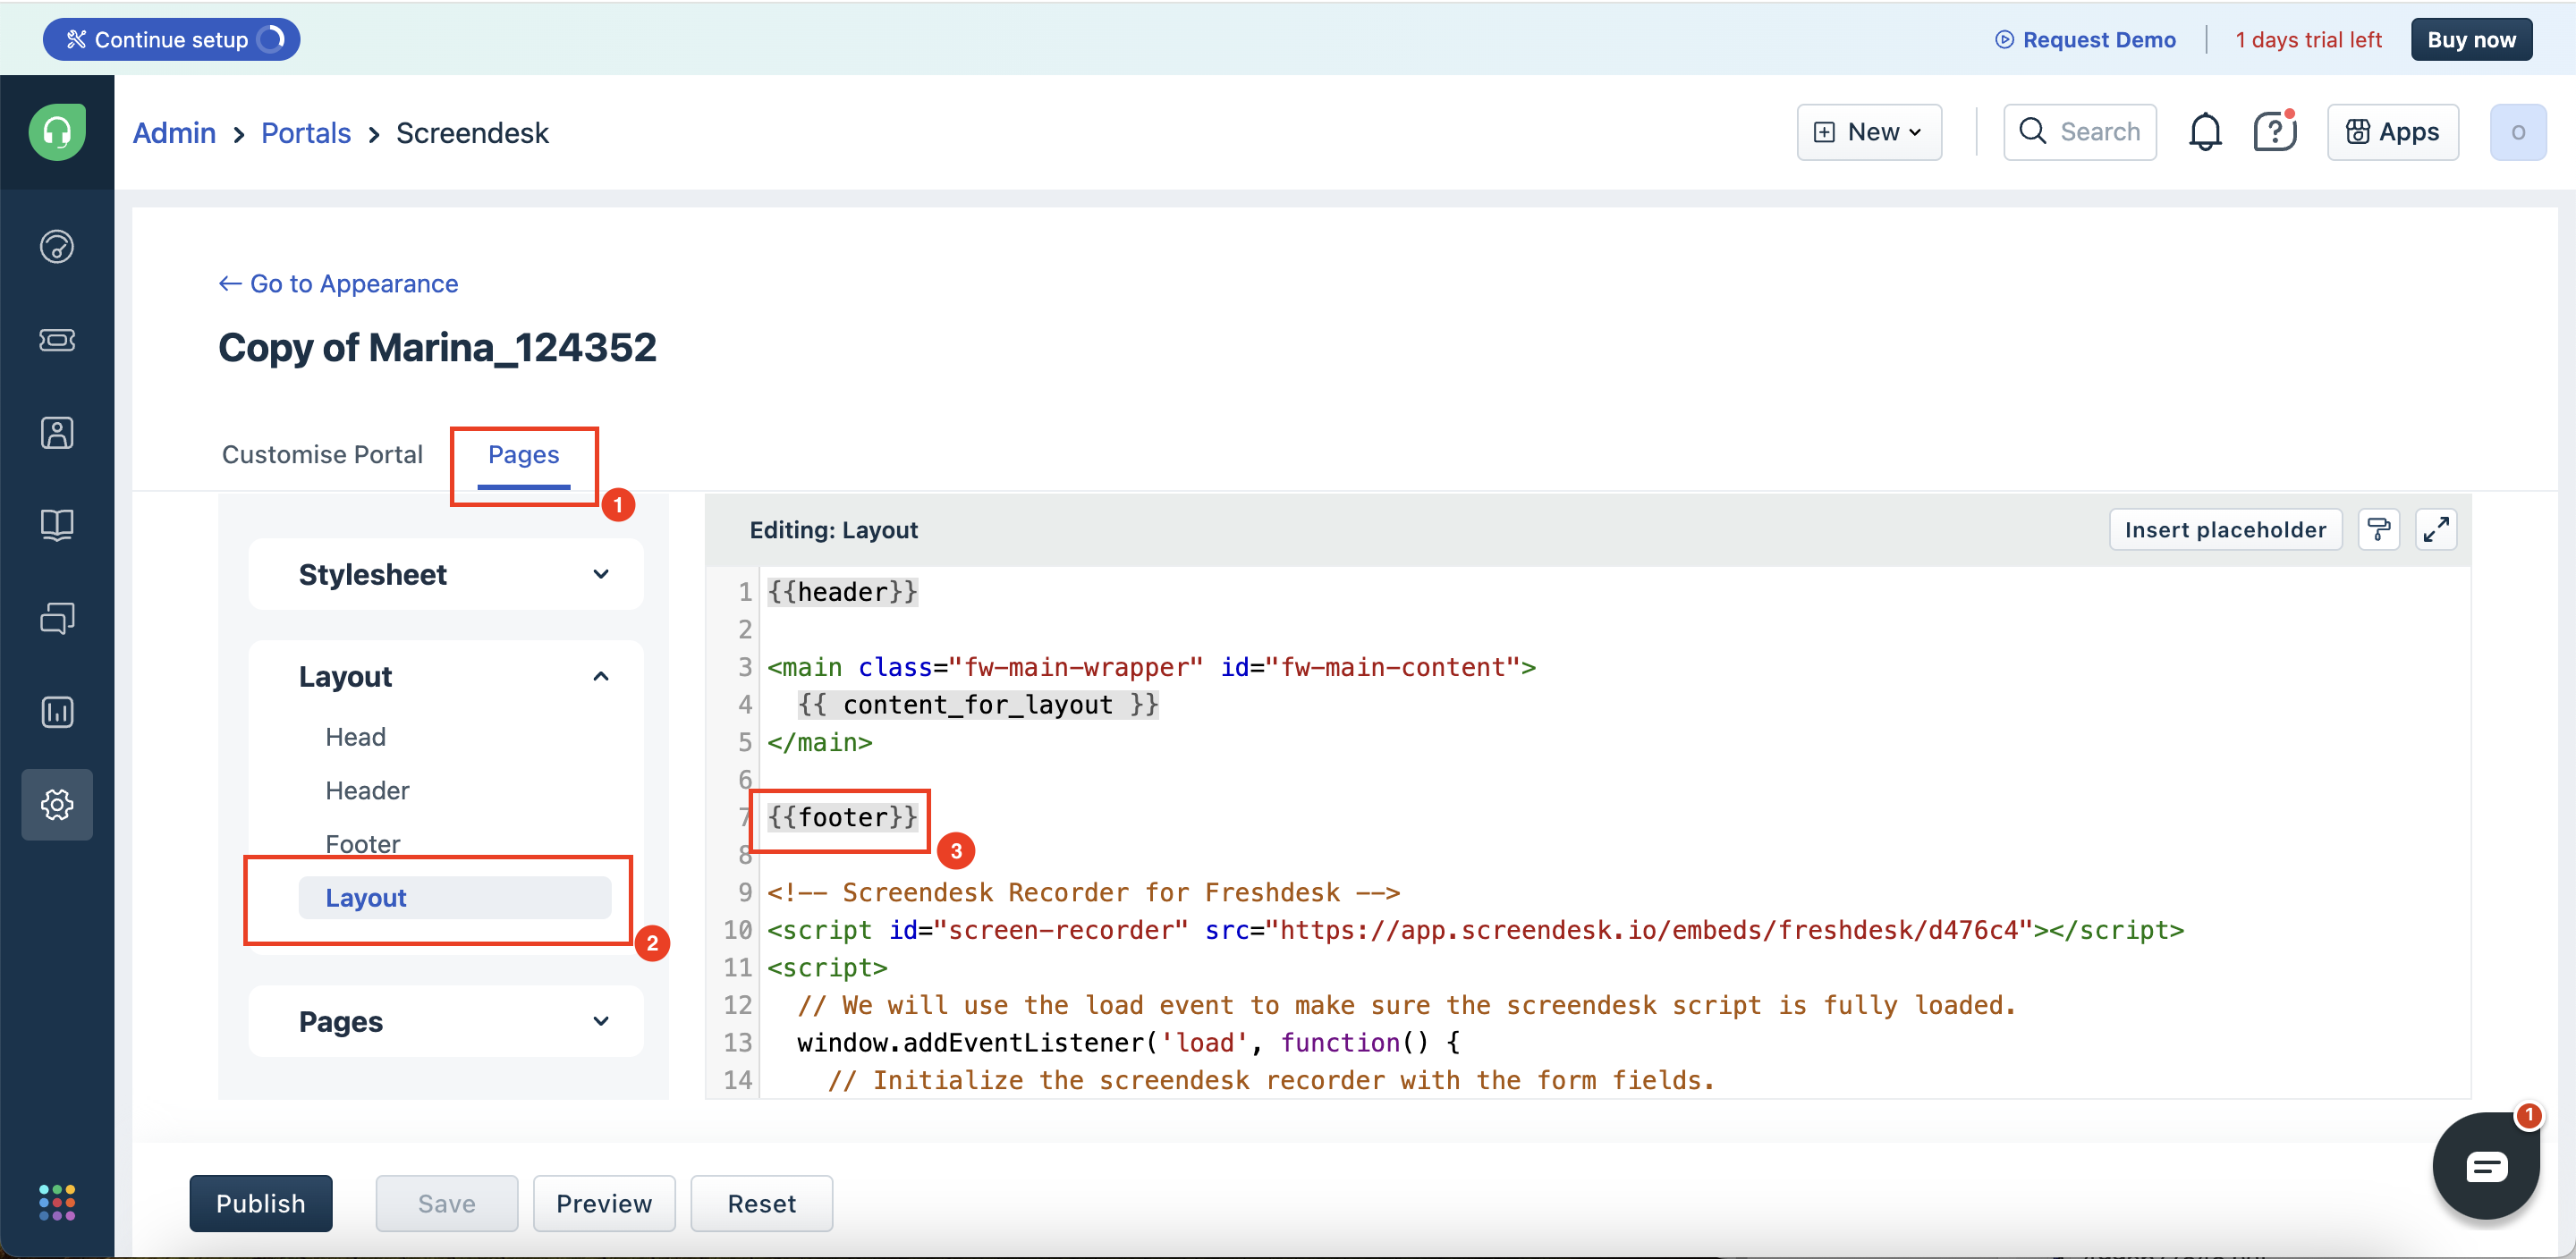Open the solutions book icon
Screen dimensions: 2576x1259
(x=57, y=525)
